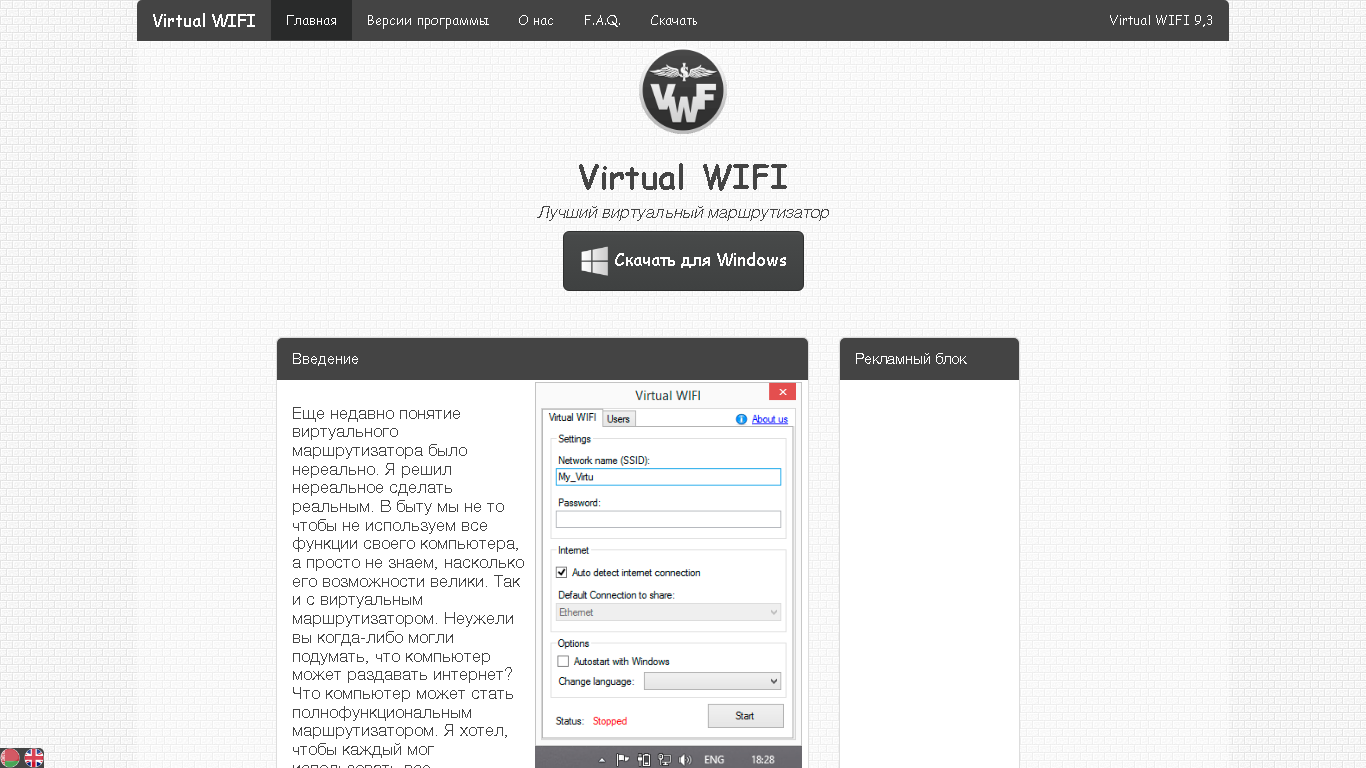This screenshot has height=768, width=1366.
Task: Click Virtual WIFI title bar of app screenshot
Action: pos(668,395)
